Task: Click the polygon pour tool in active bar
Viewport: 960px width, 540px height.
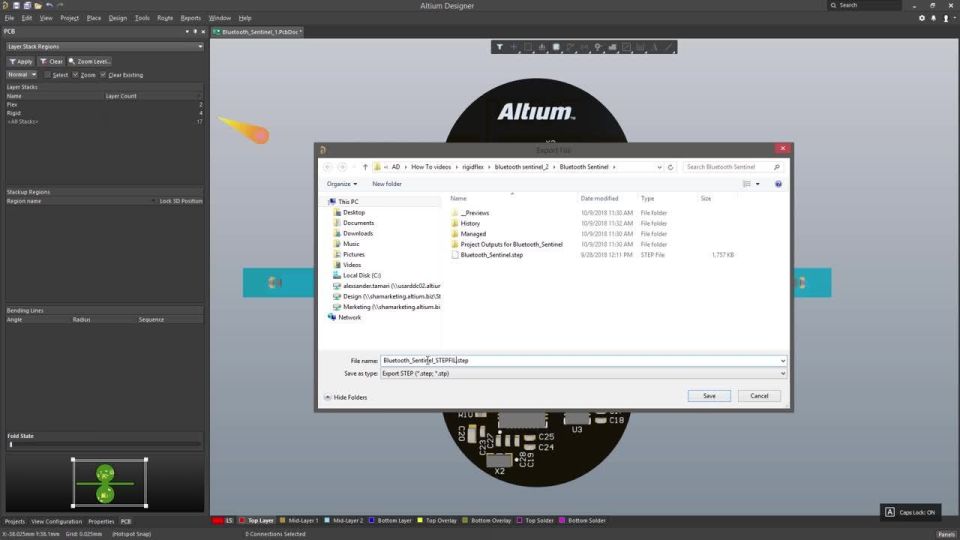Action: tap(612, 47)
